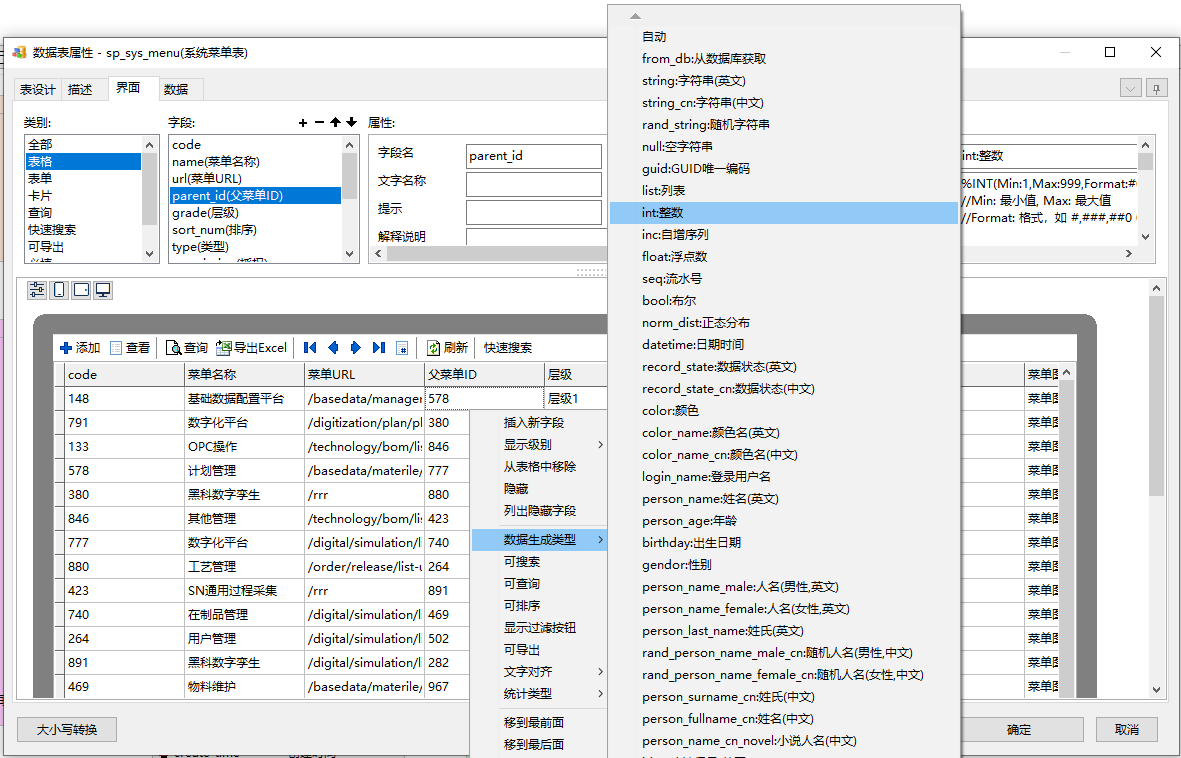Click the add field plus icon
Viewport: 1181px width, 758px height.
pyautogui.click(x=303, y=122)
